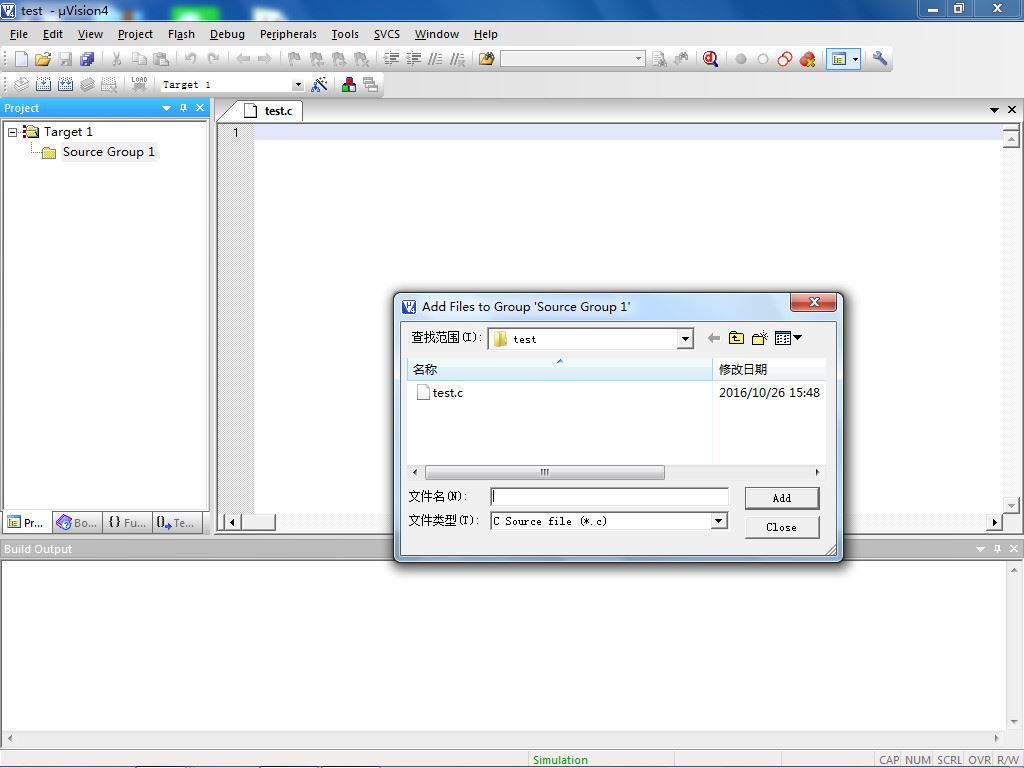1024x768 pixels.
Task: Open the file type 'C Source file' dropdown
Action: click(718, 520)
